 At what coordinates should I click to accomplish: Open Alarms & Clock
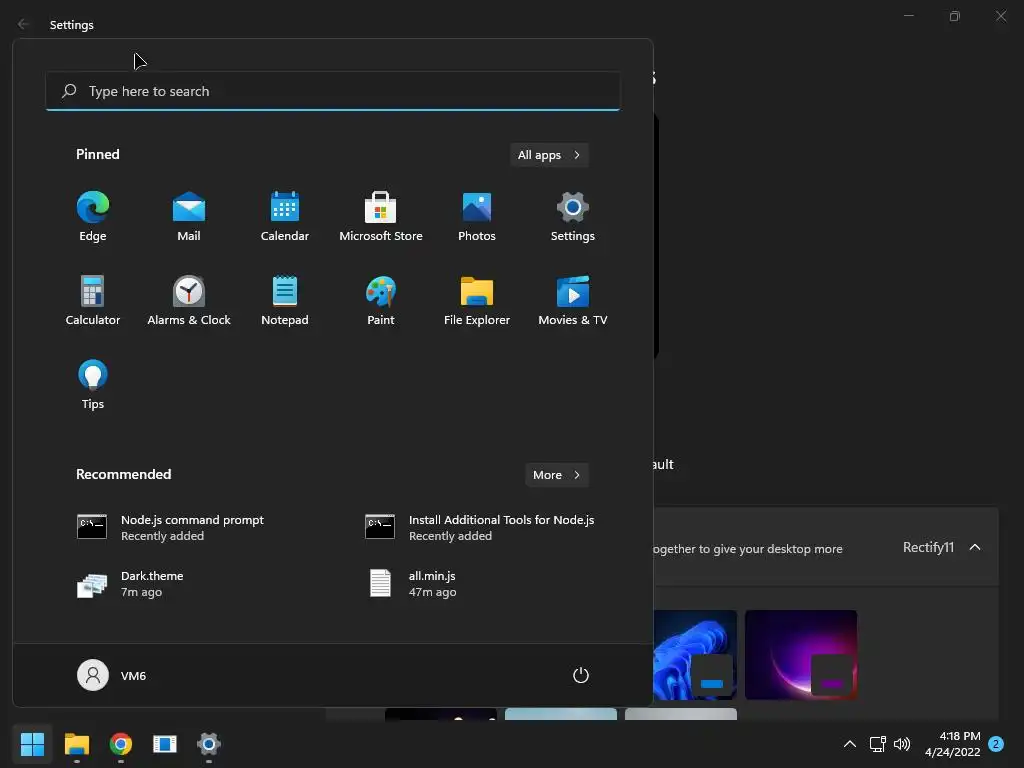pyautogui.click(x=189, y=300)
